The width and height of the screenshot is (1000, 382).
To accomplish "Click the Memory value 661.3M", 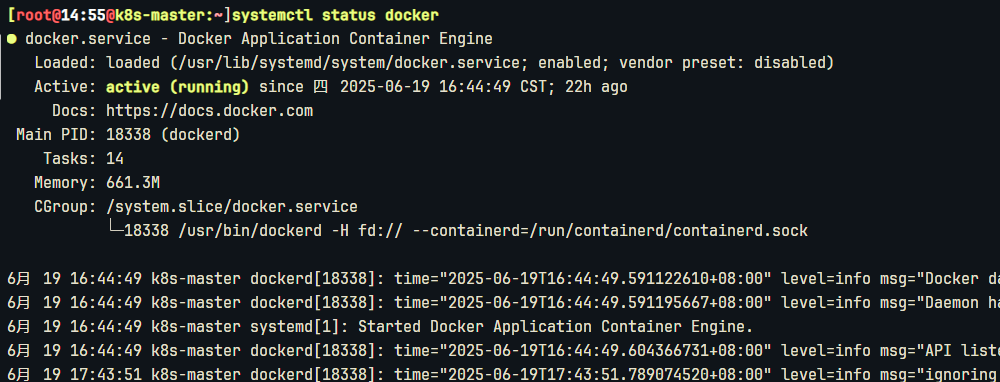I will tap(133, 183).
